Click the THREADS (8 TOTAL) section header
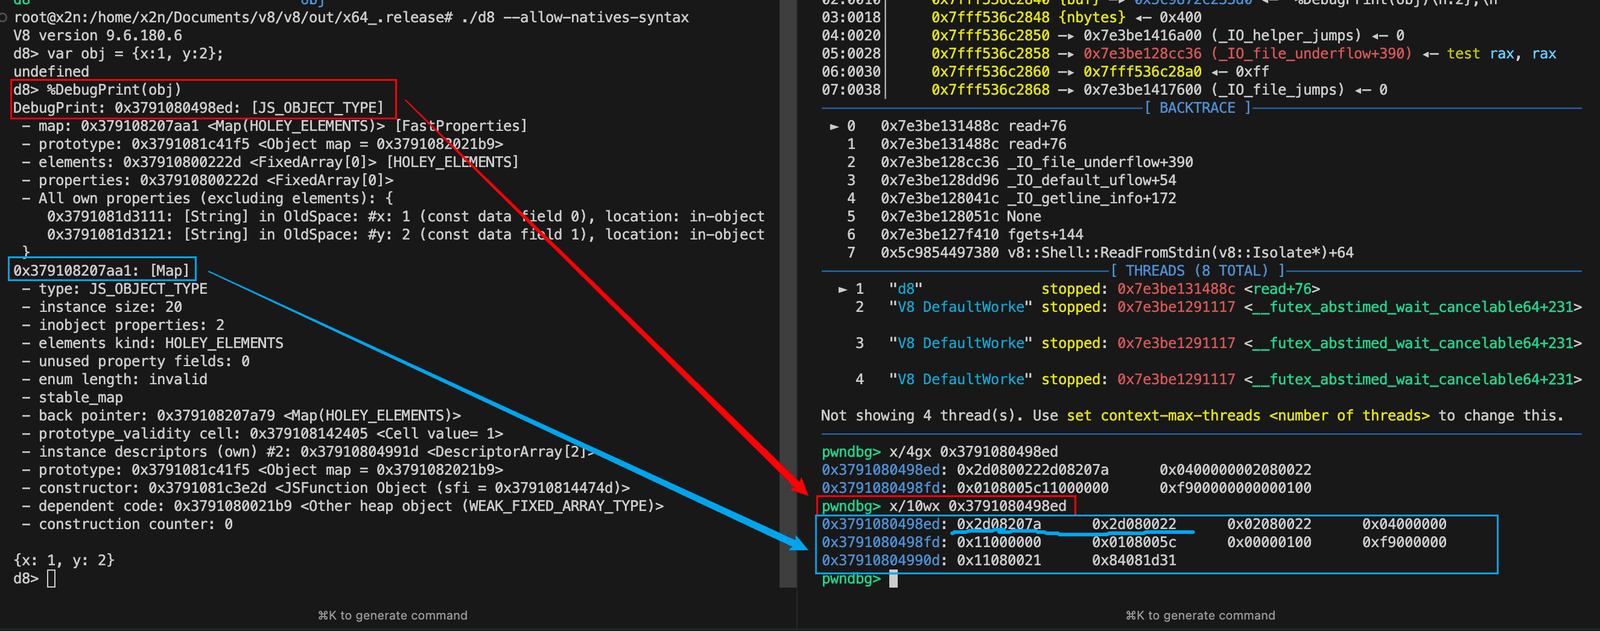 pos(1197,271)
